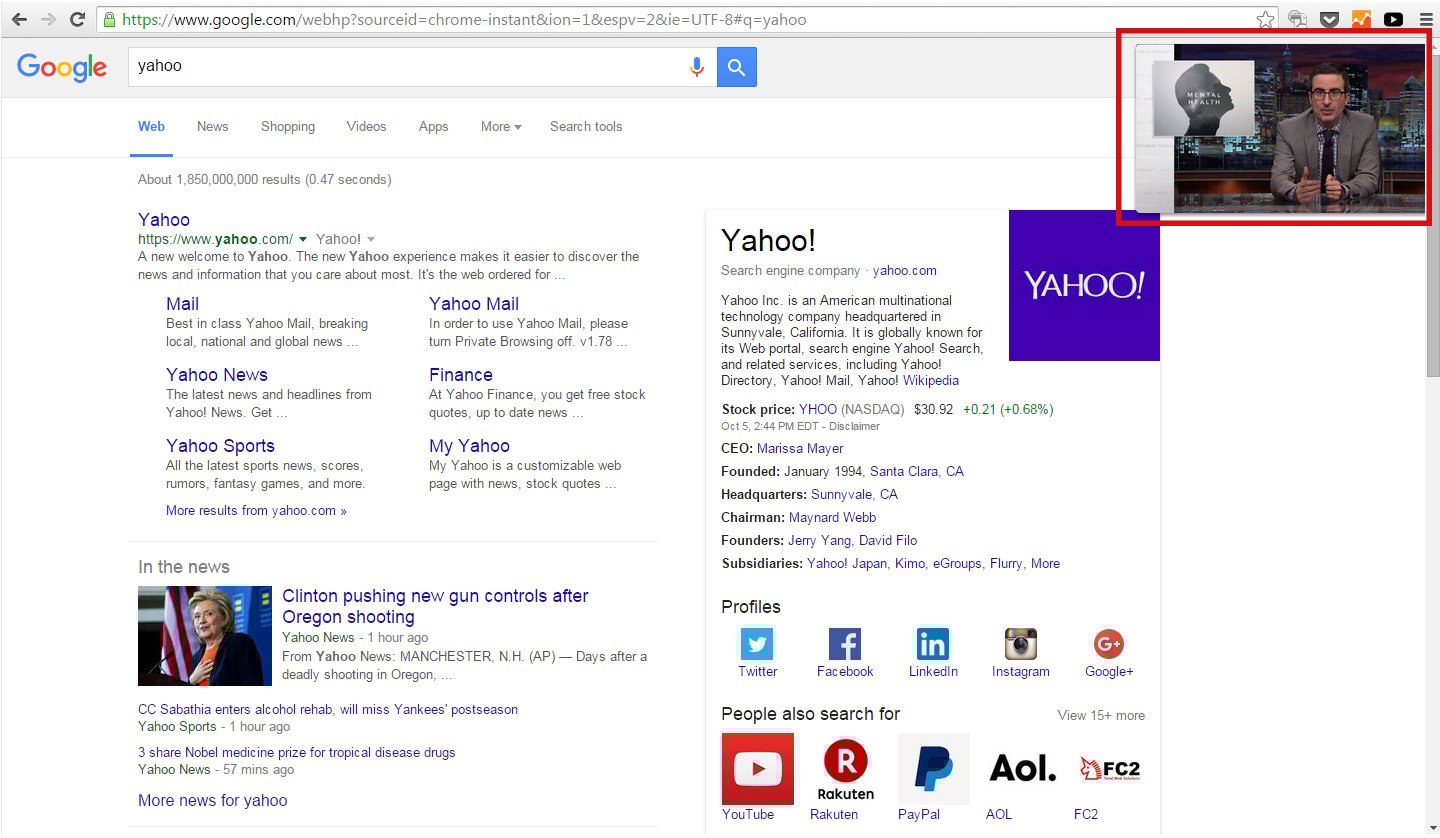The width and height of the screenshot is (1440, 838).
Task: Open the orange analytics extension icon
Action: click(x=1361, y=19)
